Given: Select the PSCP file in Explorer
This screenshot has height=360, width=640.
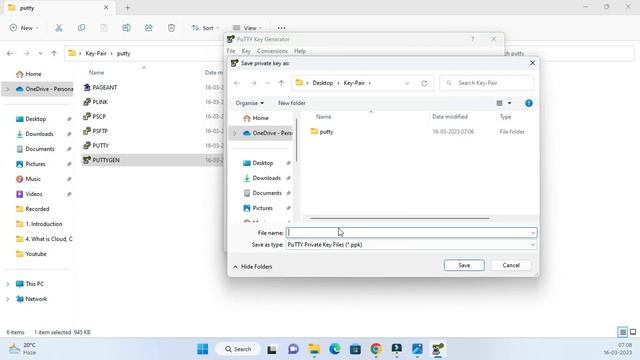Looking at the screenshot, I should click(x=95, y=117).
